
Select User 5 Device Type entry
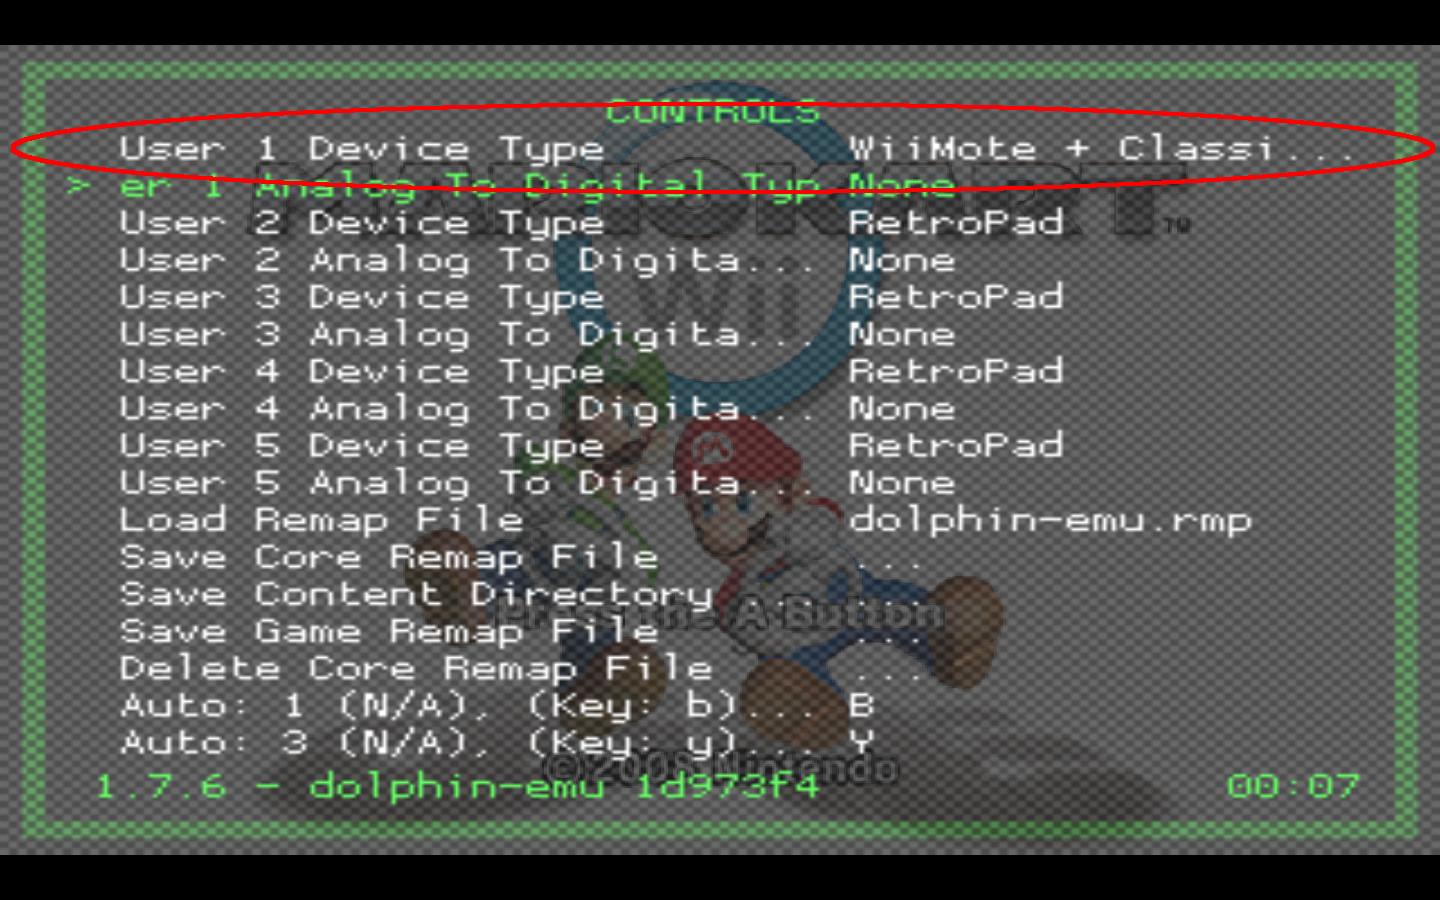point(362,445)
